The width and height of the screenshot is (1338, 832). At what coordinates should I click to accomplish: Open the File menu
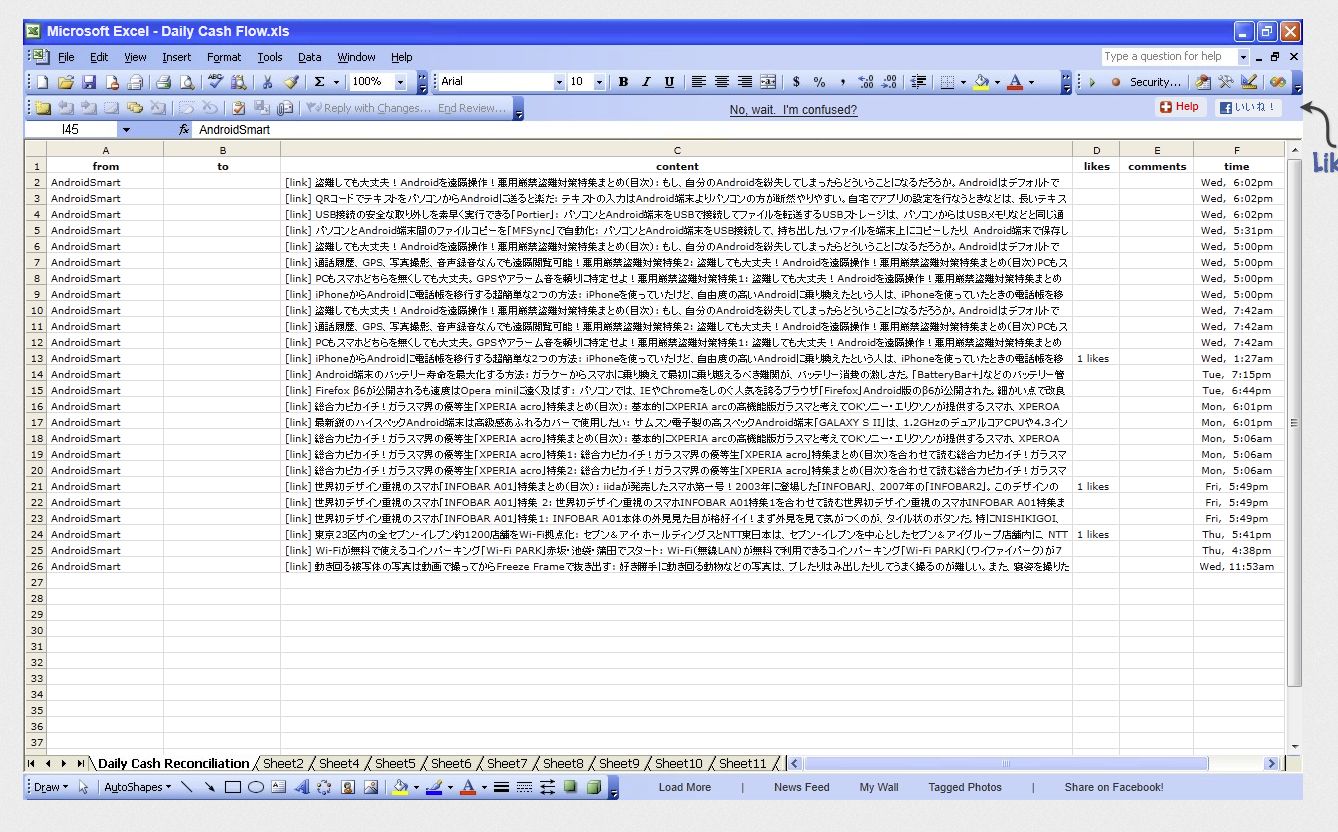coord(66,57)
